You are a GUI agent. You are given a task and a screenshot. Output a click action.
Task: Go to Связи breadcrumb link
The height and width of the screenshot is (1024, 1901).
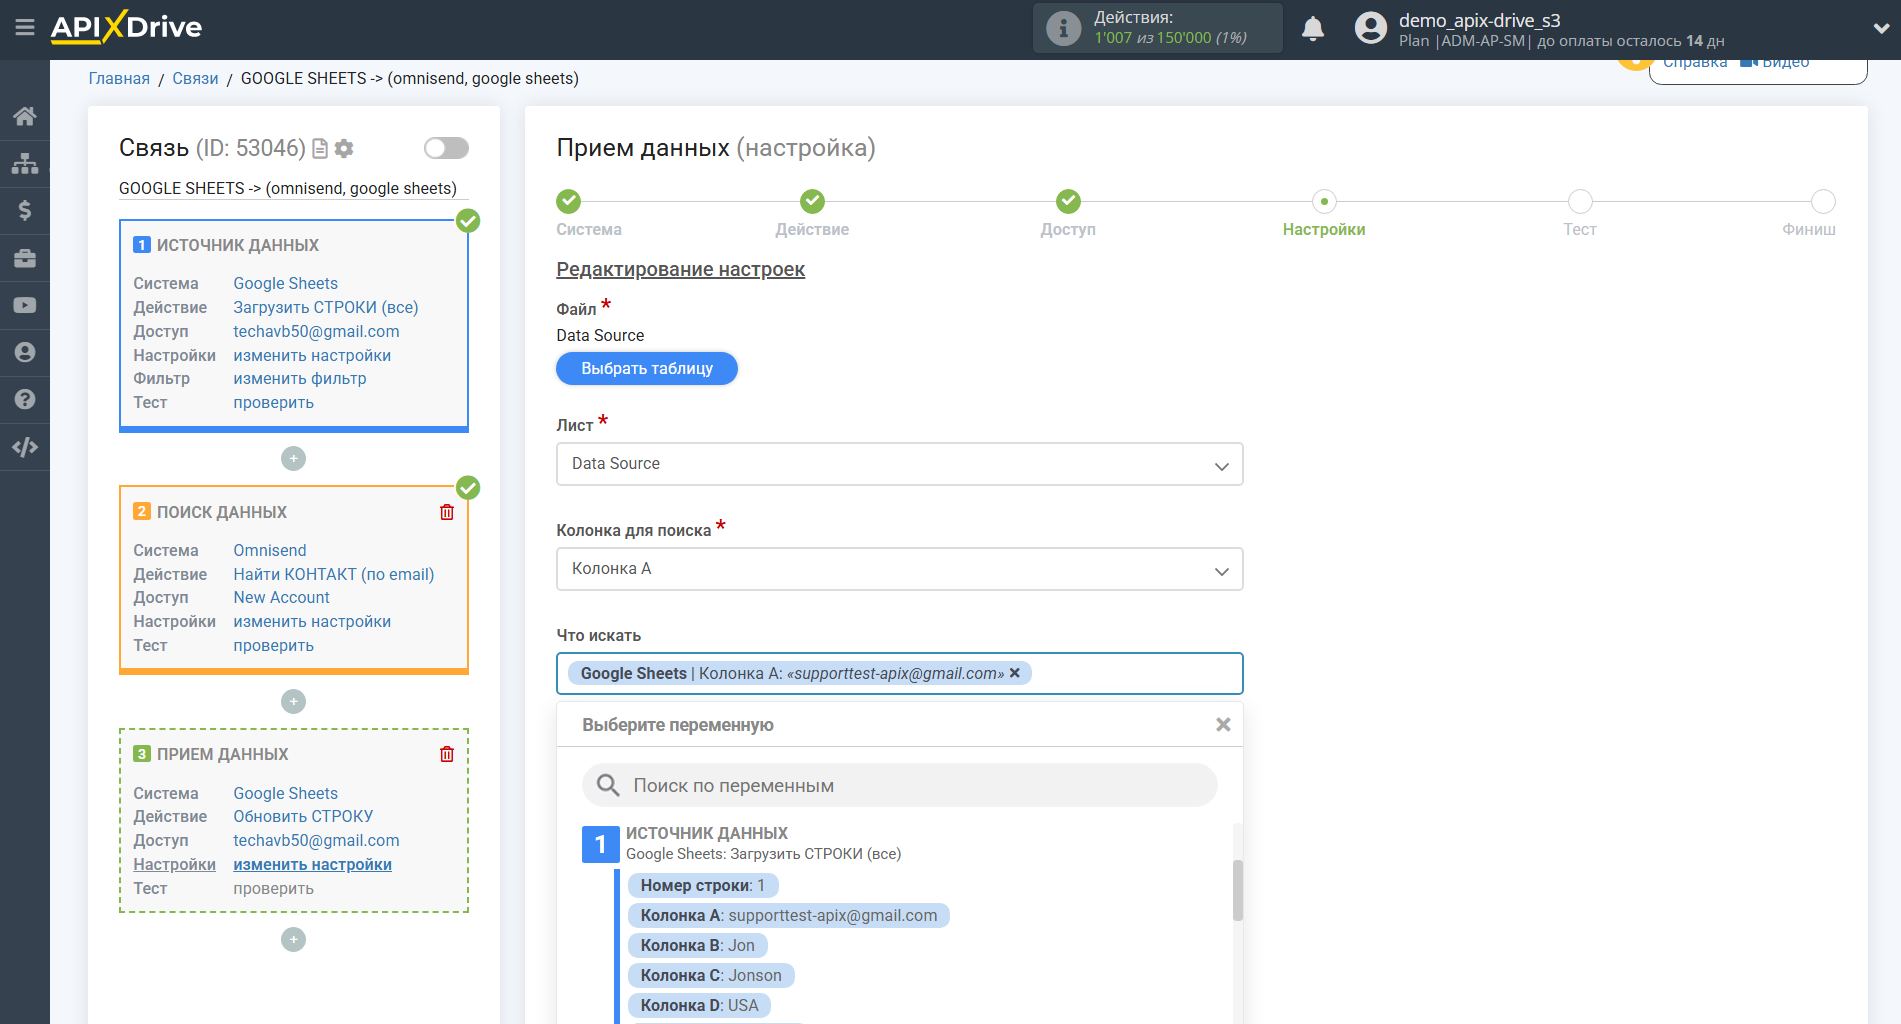coord(195,78)
